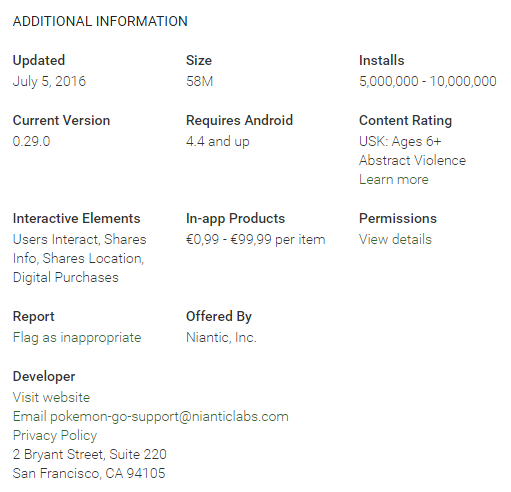Screen dimensions: 511x492
Task: Click the Developer section heading
Action: point(44,376)
